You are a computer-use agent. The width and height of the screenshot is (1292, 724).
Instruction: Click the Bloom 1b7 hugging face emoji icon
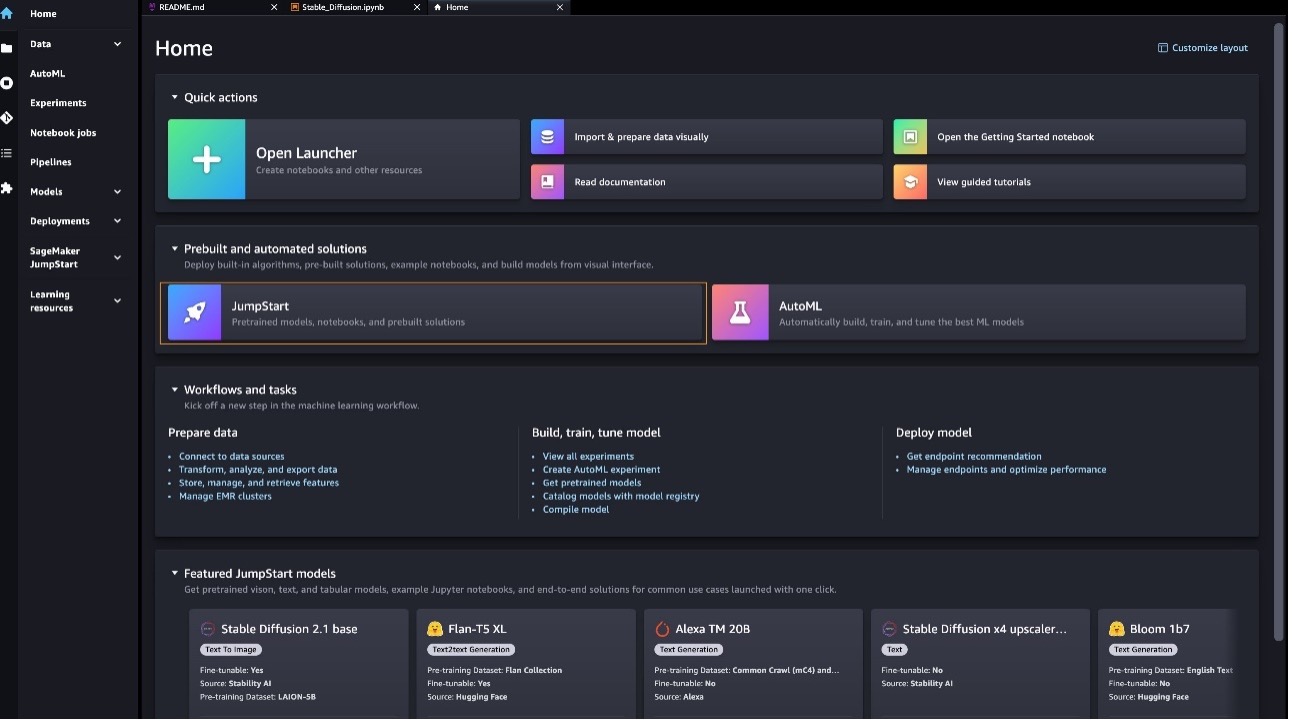click(x=1117, y=629)
